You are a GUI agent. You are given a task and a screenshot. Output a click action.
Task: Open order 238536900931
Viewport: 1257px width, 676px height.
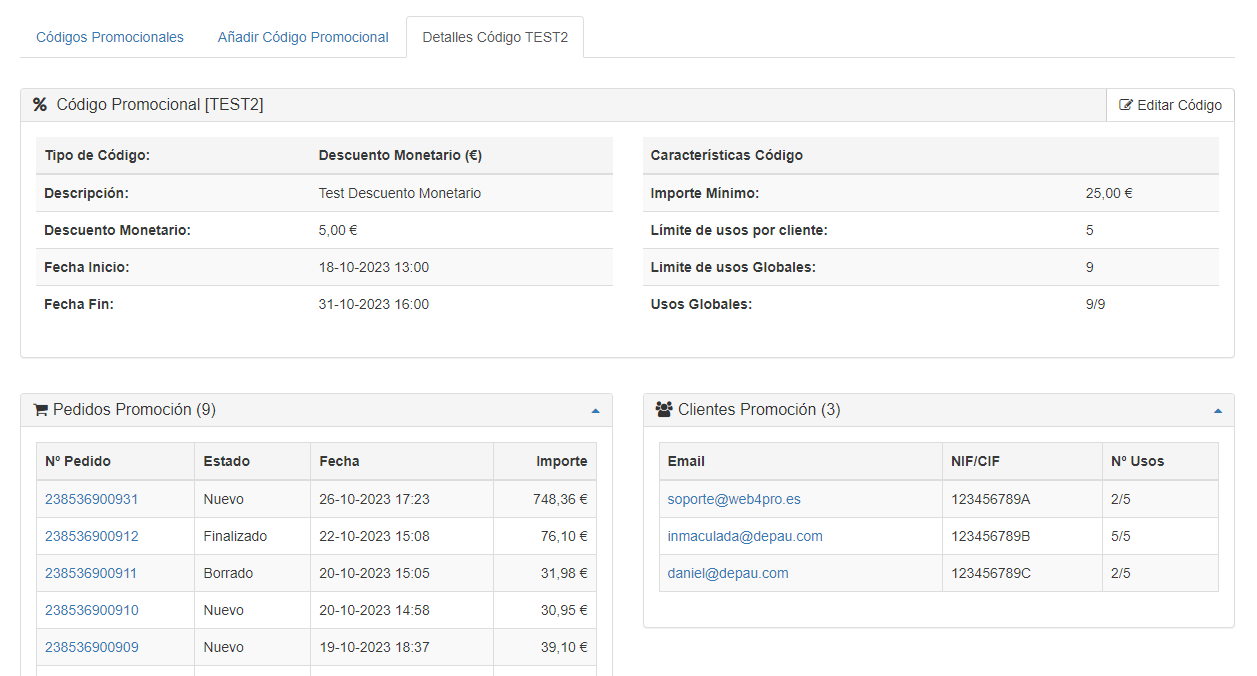pos(92,499)
